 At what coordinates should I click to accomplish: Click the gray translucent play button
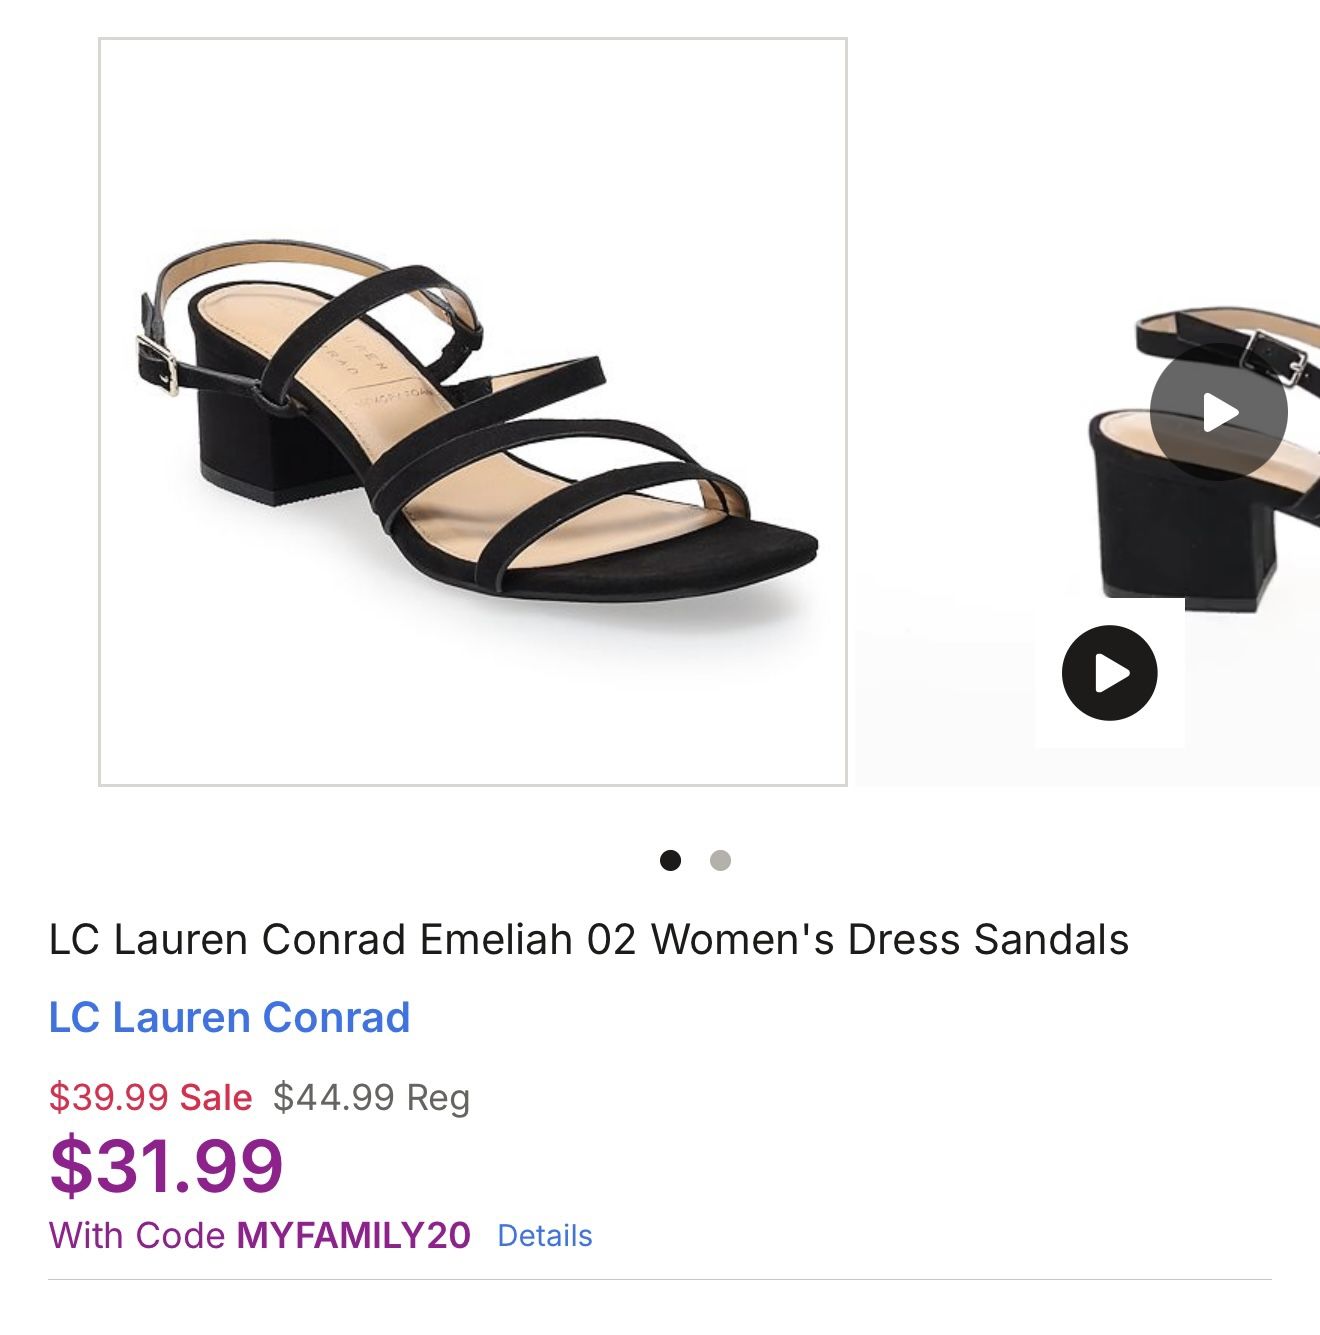[x=1218, y=412]
